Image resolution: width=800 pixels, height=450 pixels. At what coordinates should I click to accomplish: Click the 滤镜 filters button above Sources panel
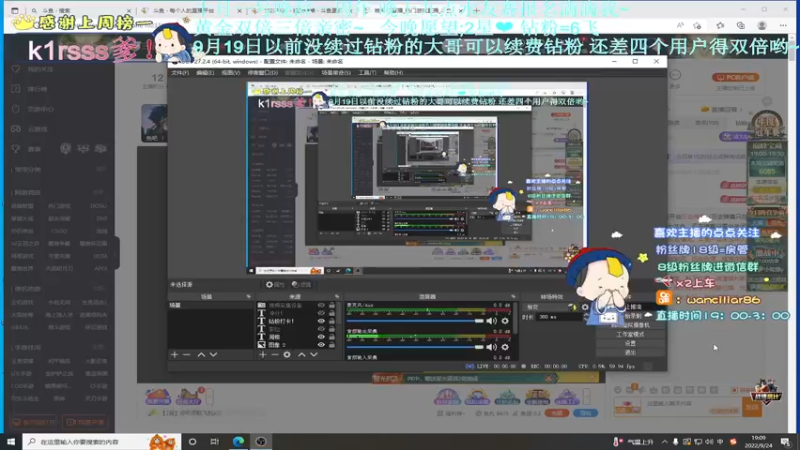click(x=301, y=285)
